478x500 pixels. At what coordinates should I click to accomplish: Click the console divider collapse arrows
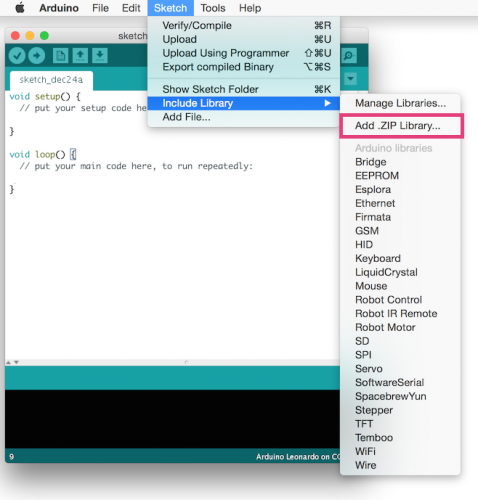[12, 362]
